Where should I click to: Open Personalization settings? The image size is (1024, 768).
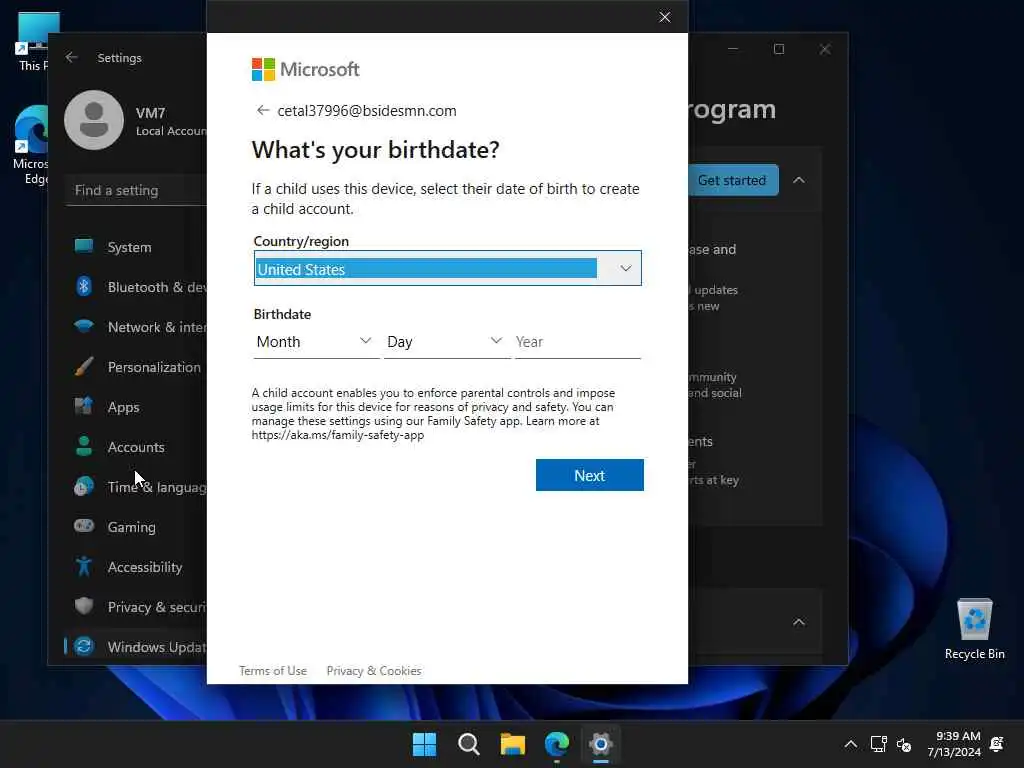coord(136,367)
